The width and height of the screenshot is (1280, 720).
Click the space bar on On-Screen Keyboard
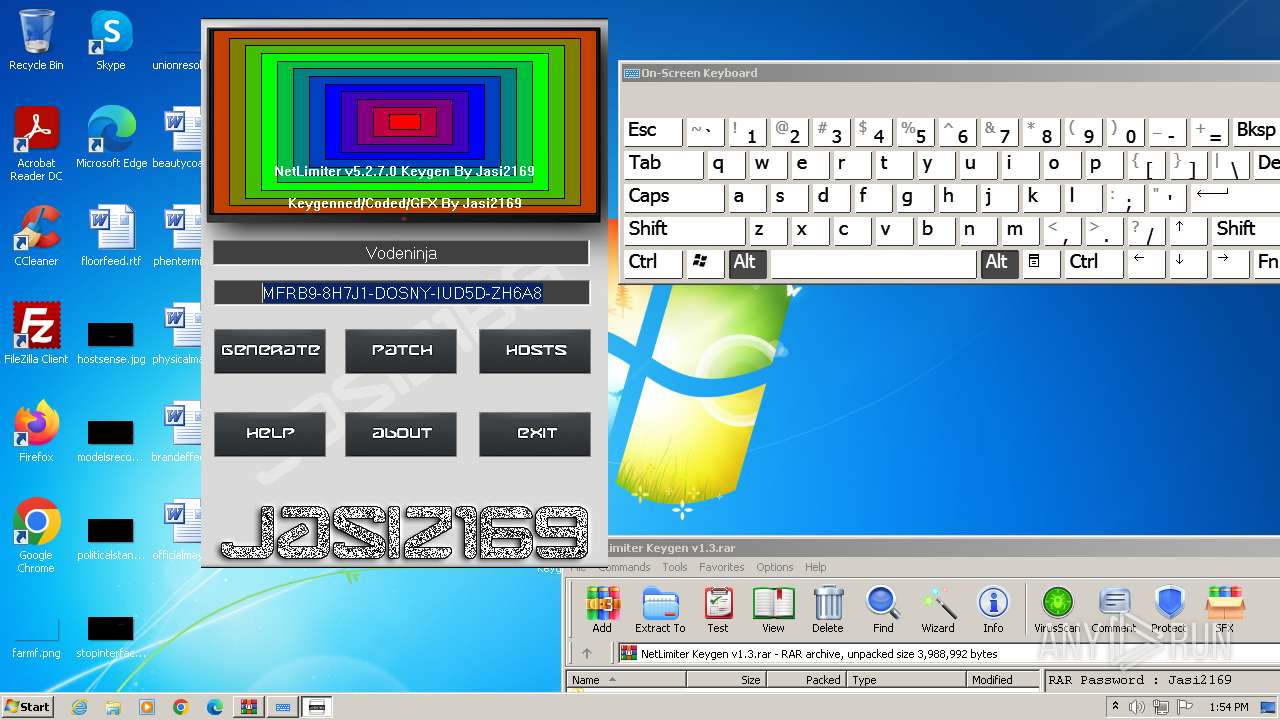click(873, 263)
